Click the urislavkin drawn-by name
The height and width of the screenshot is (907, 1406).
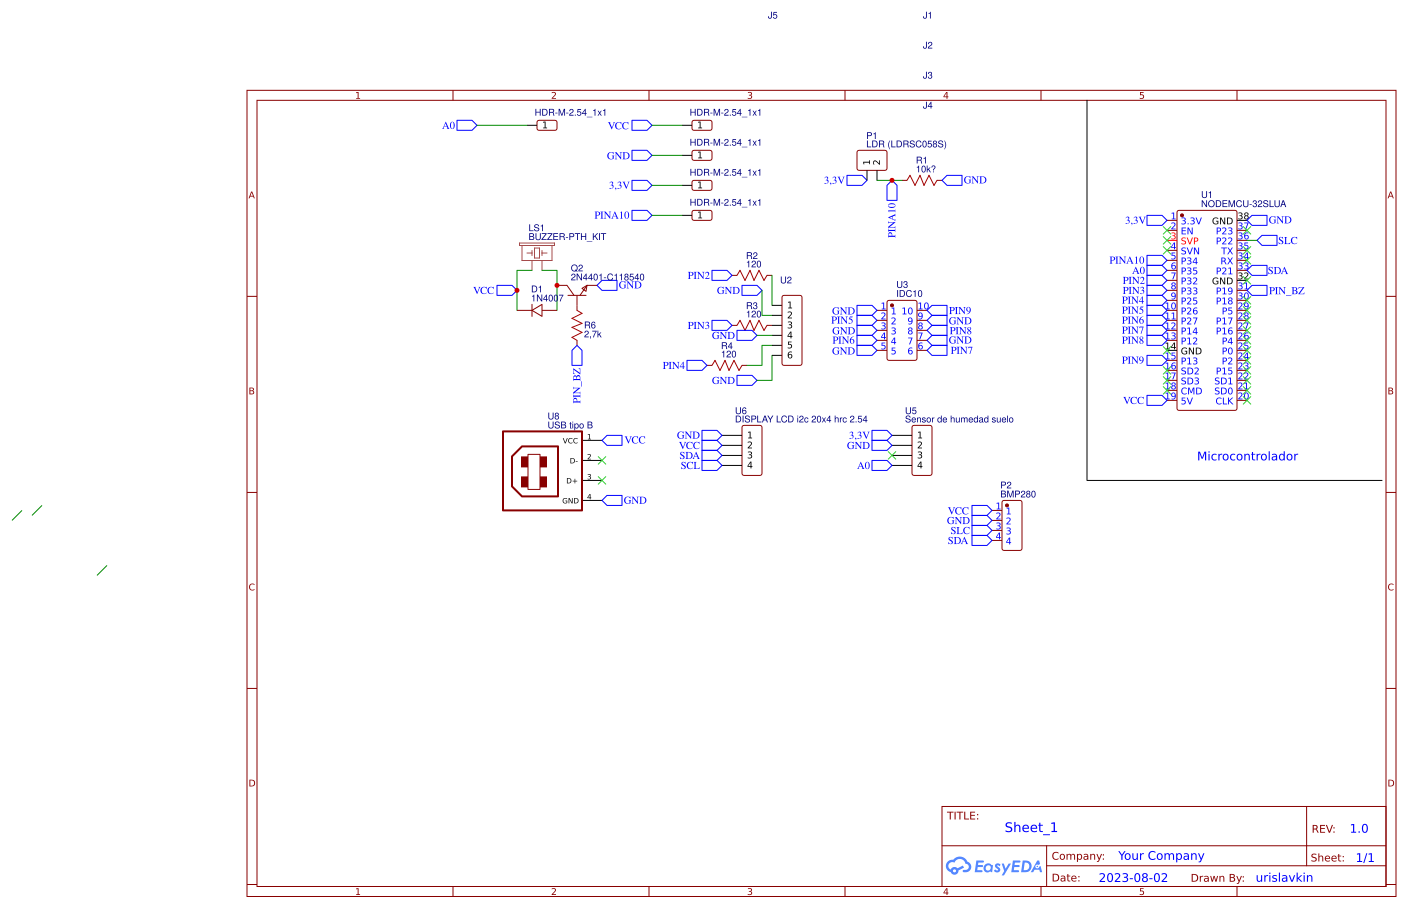pos(1285,877)
